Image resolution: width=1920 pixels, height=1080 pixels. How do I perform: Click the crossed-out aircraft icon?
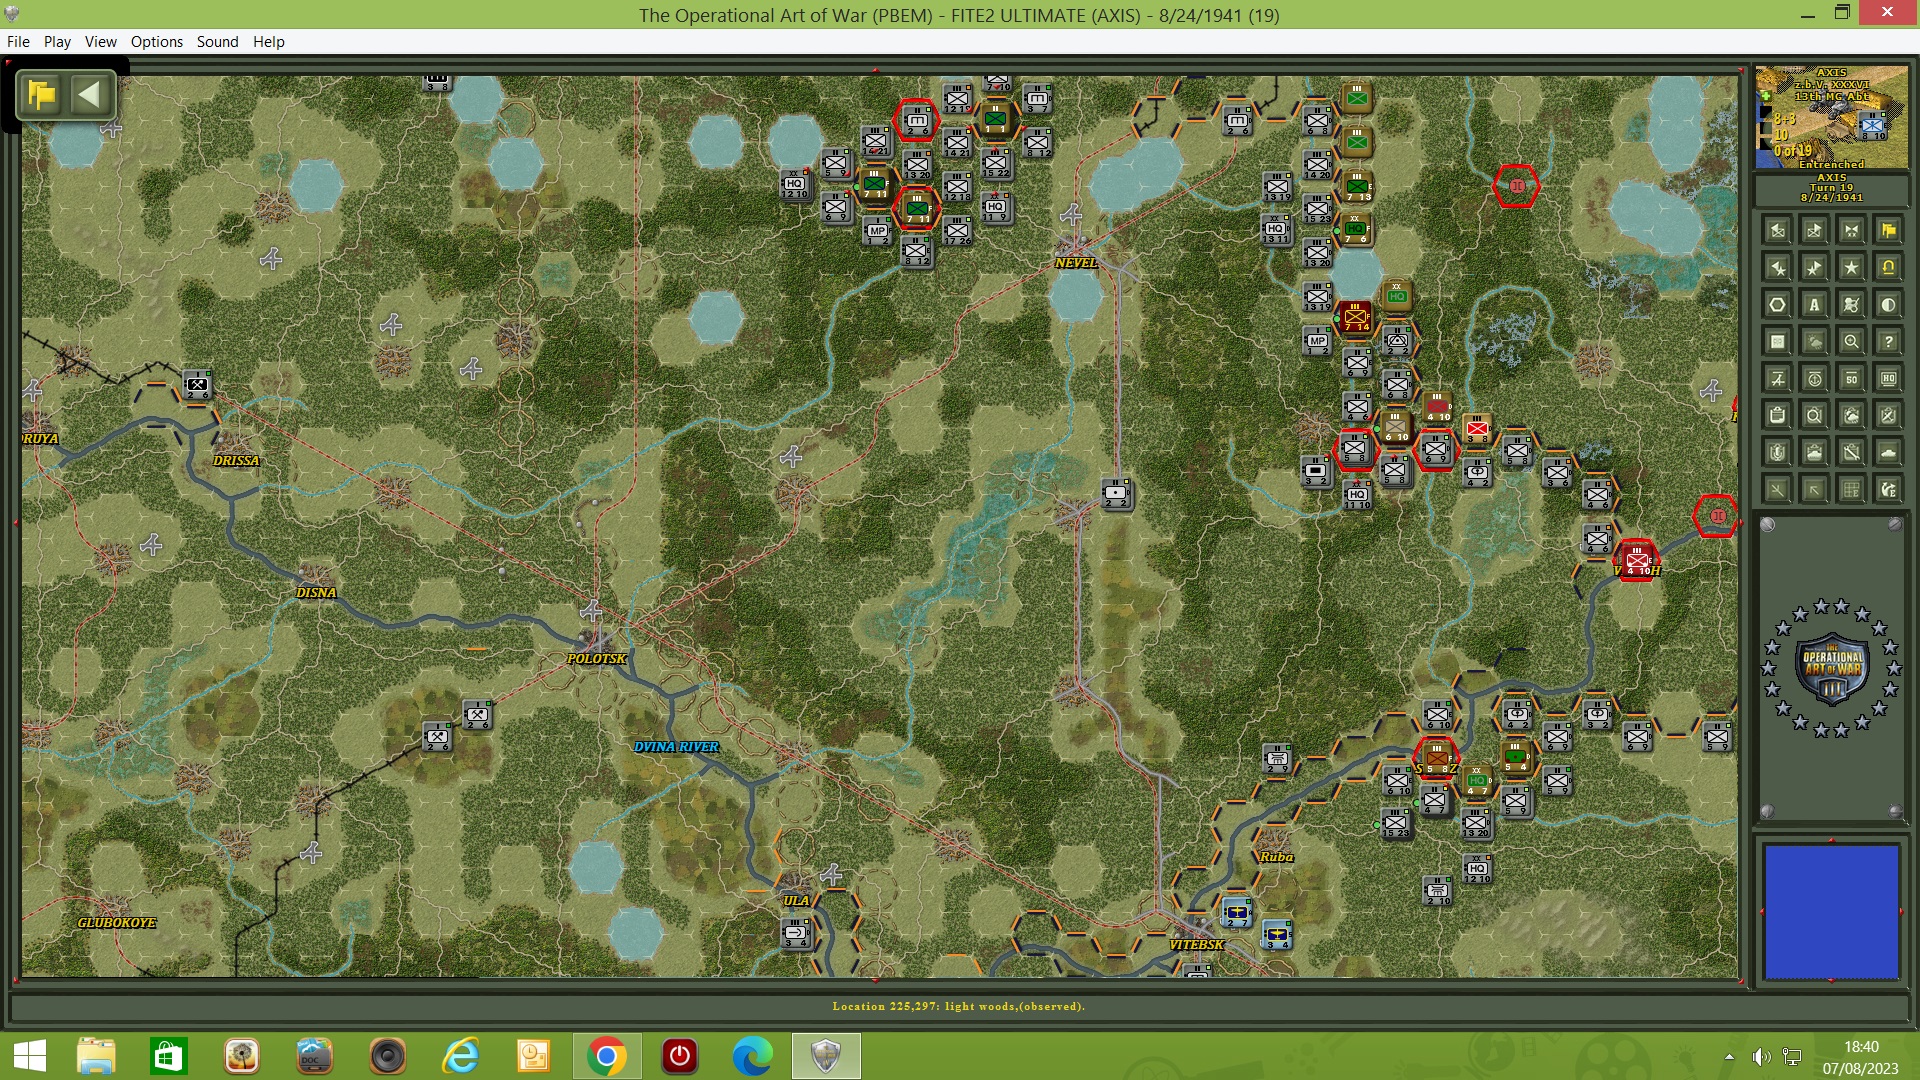coord(1777,379)
